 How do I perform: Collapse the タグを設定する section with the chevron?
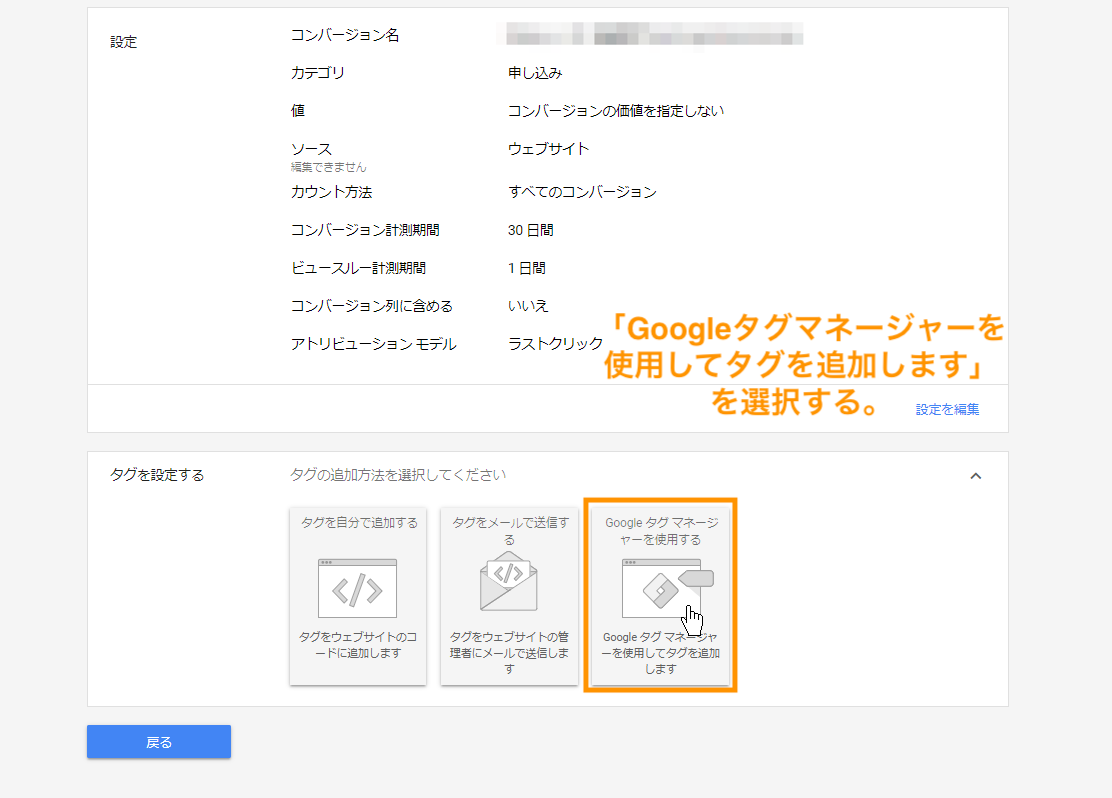click(977, 477)
